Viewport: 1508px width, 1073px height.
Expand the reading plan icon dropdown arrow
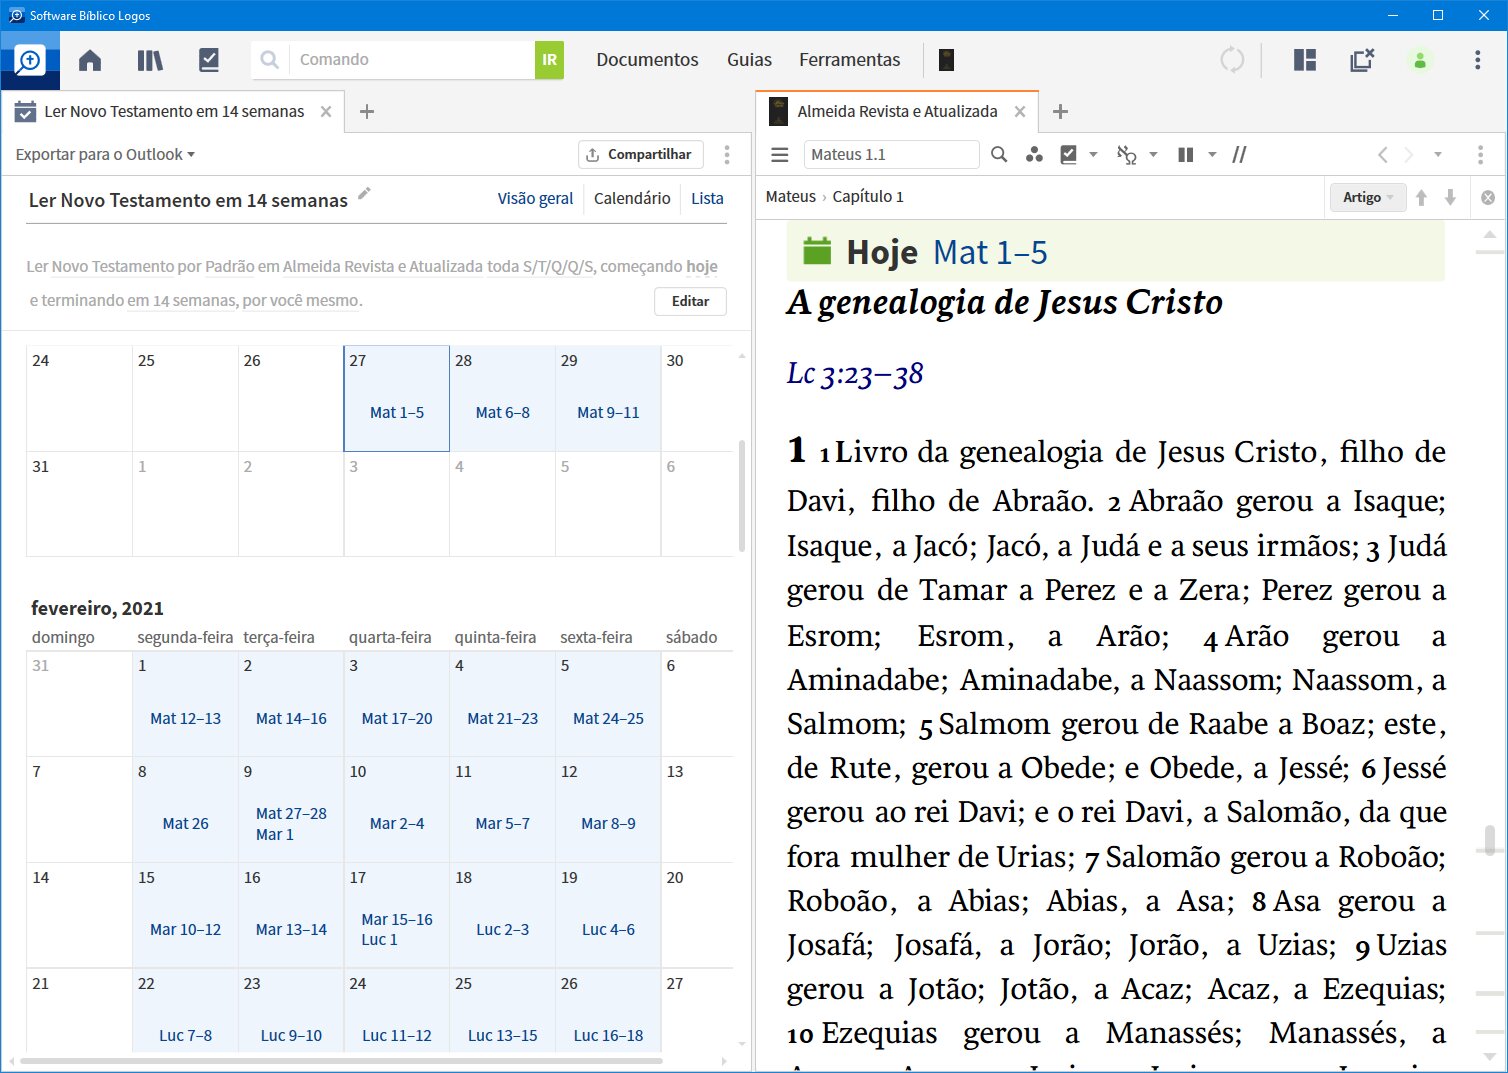[1093, 155]
